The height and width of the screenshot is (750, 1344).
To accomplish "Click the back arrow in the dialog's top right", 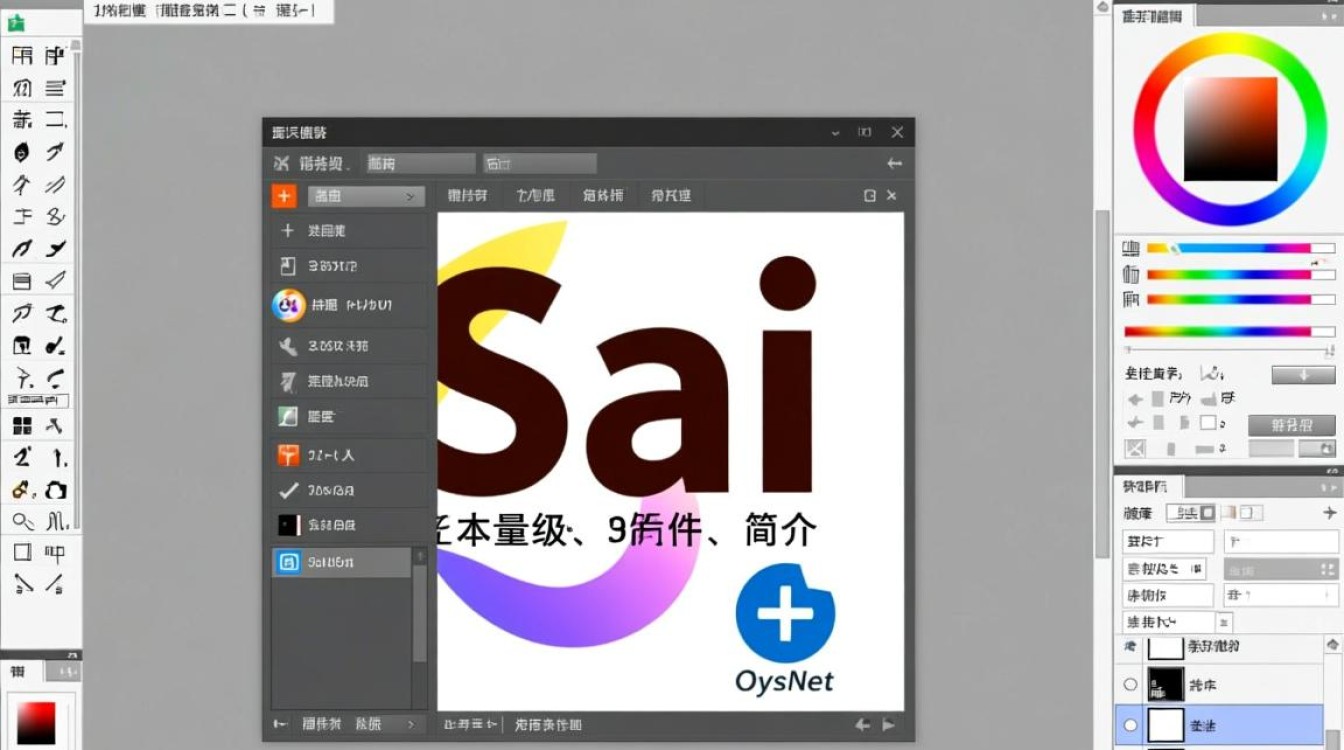I will coord(894,163).
